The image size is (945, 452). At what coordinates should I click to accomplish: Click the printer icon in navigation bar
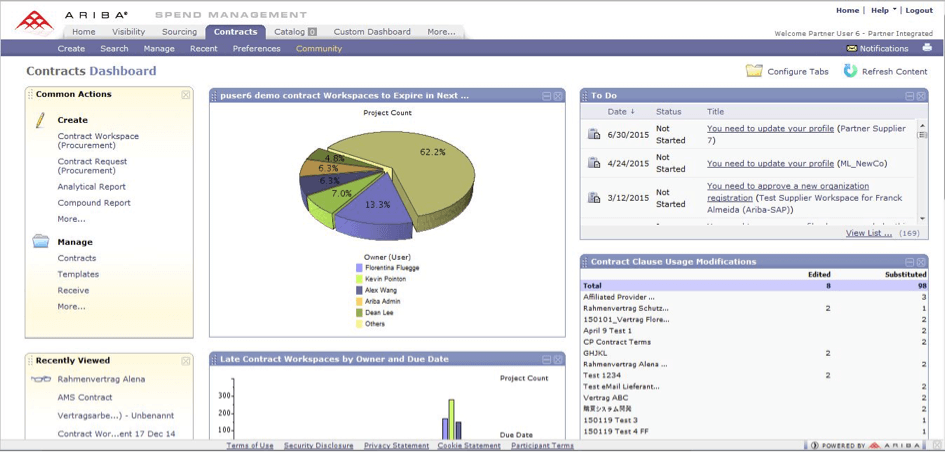coord(927,48)
